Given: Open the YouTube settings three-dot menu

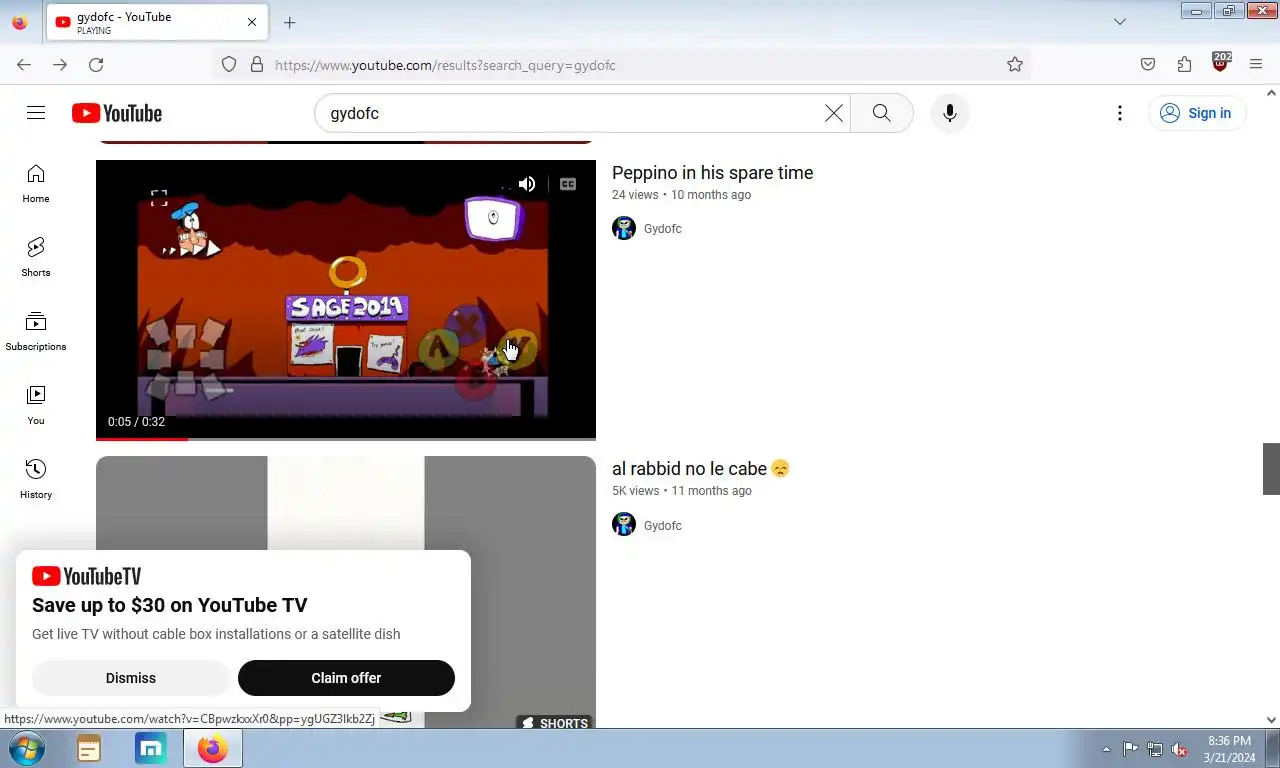Looking at the screenshot, I should pos(1120,113).
